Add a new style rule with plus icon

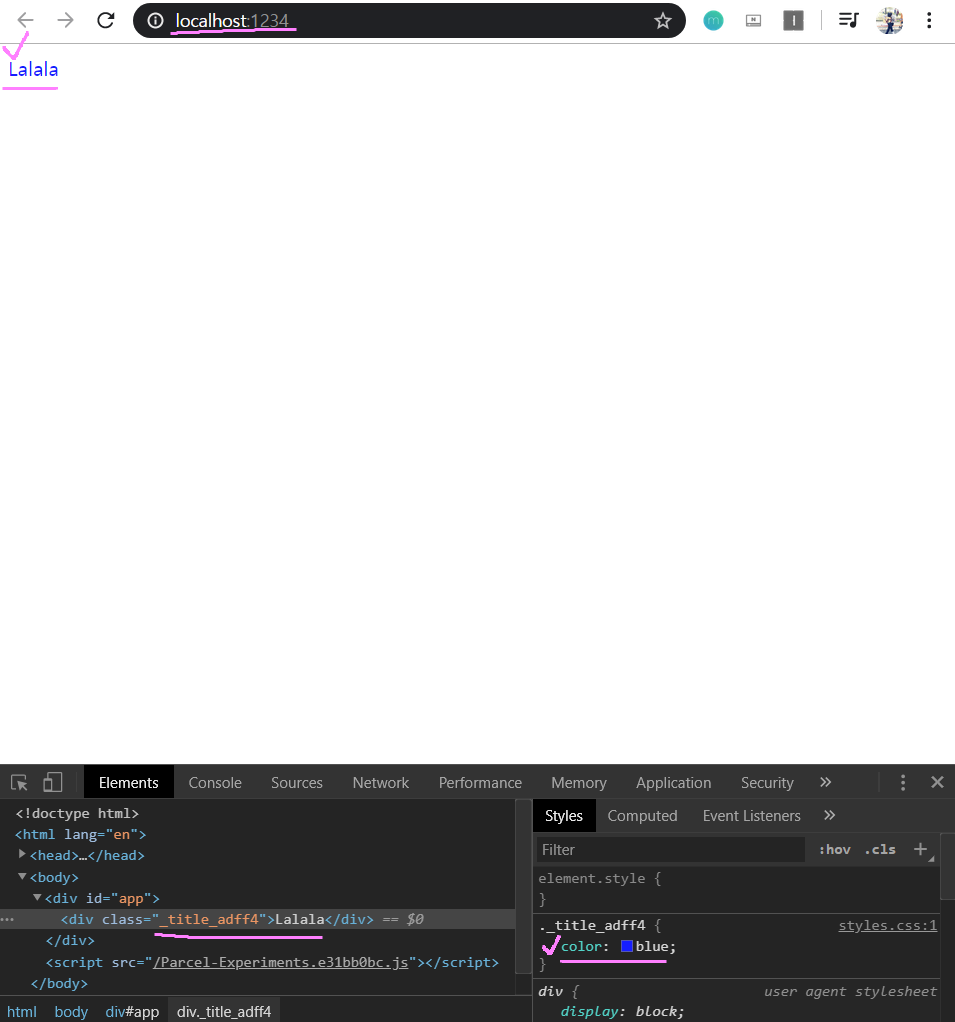pos(920,849)
